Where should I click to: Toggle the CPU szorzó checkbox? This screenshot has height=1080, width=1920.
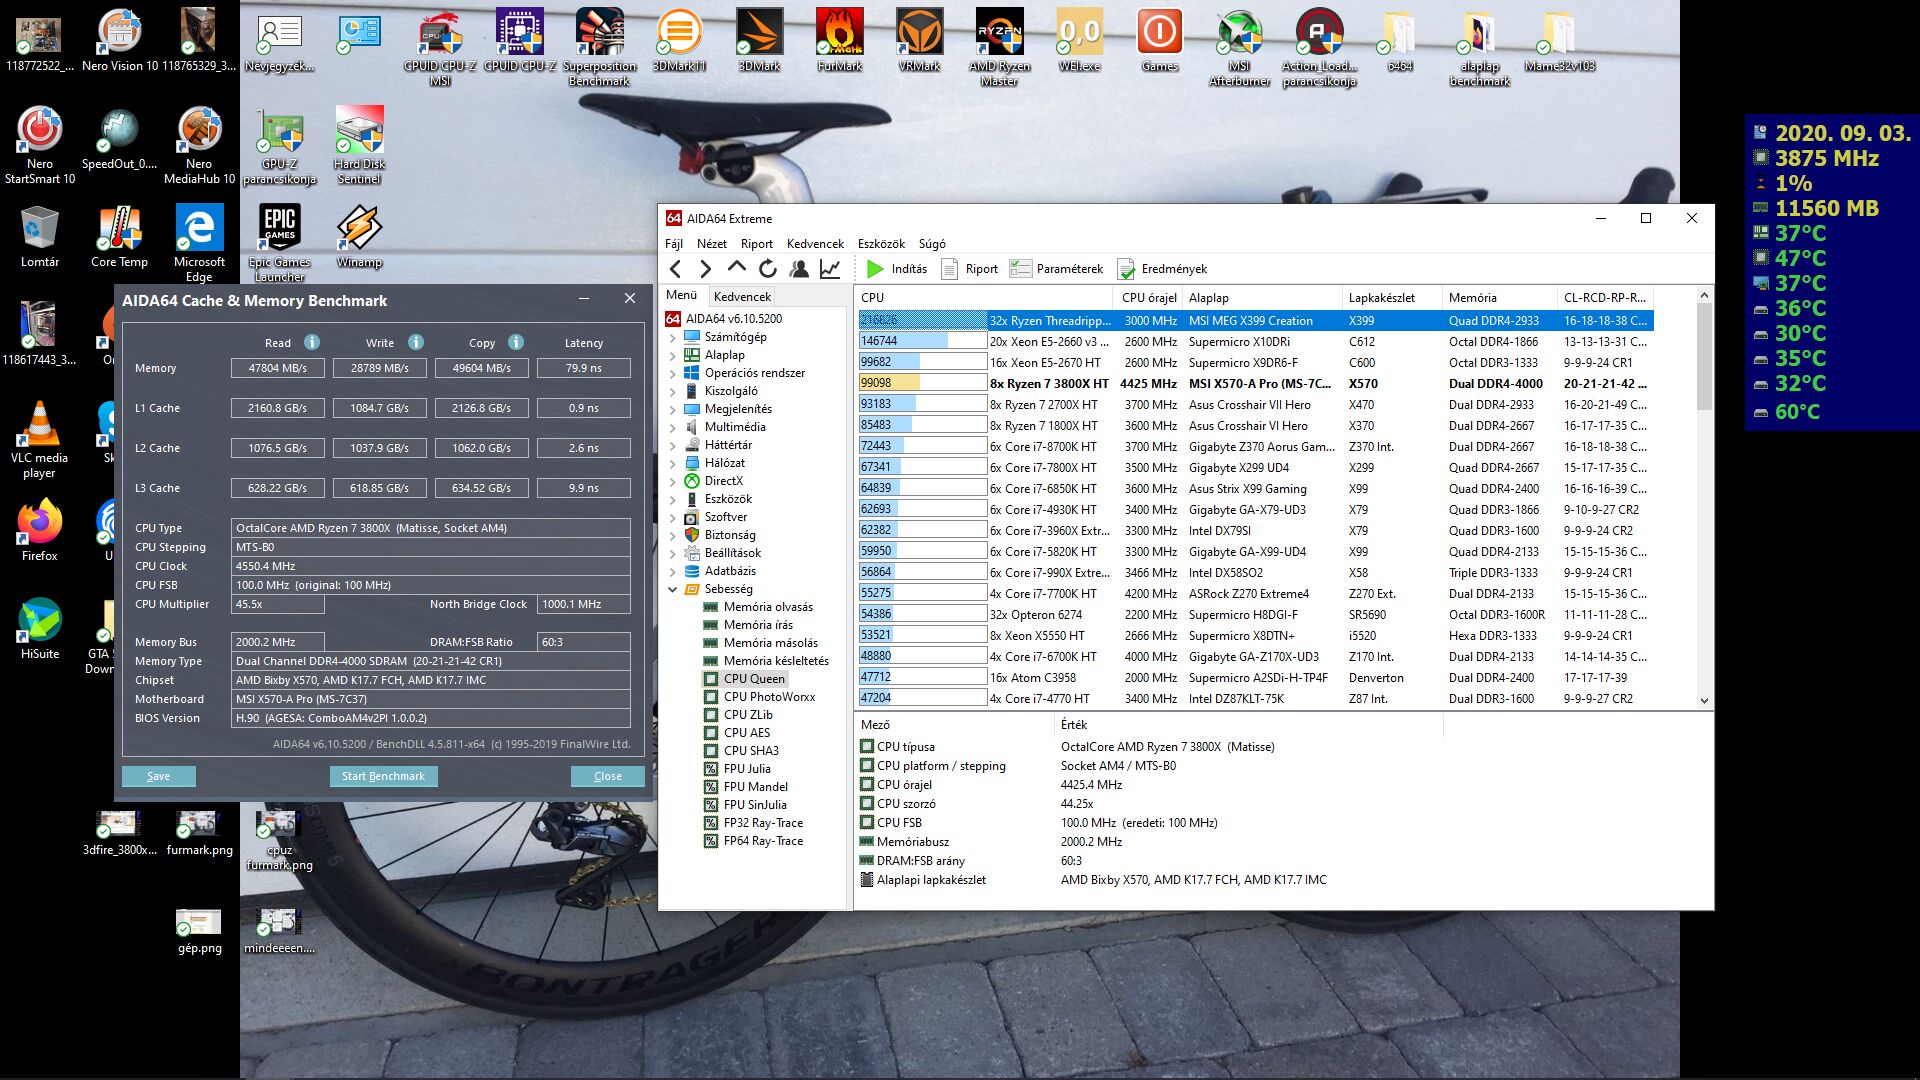coord(867,804)
